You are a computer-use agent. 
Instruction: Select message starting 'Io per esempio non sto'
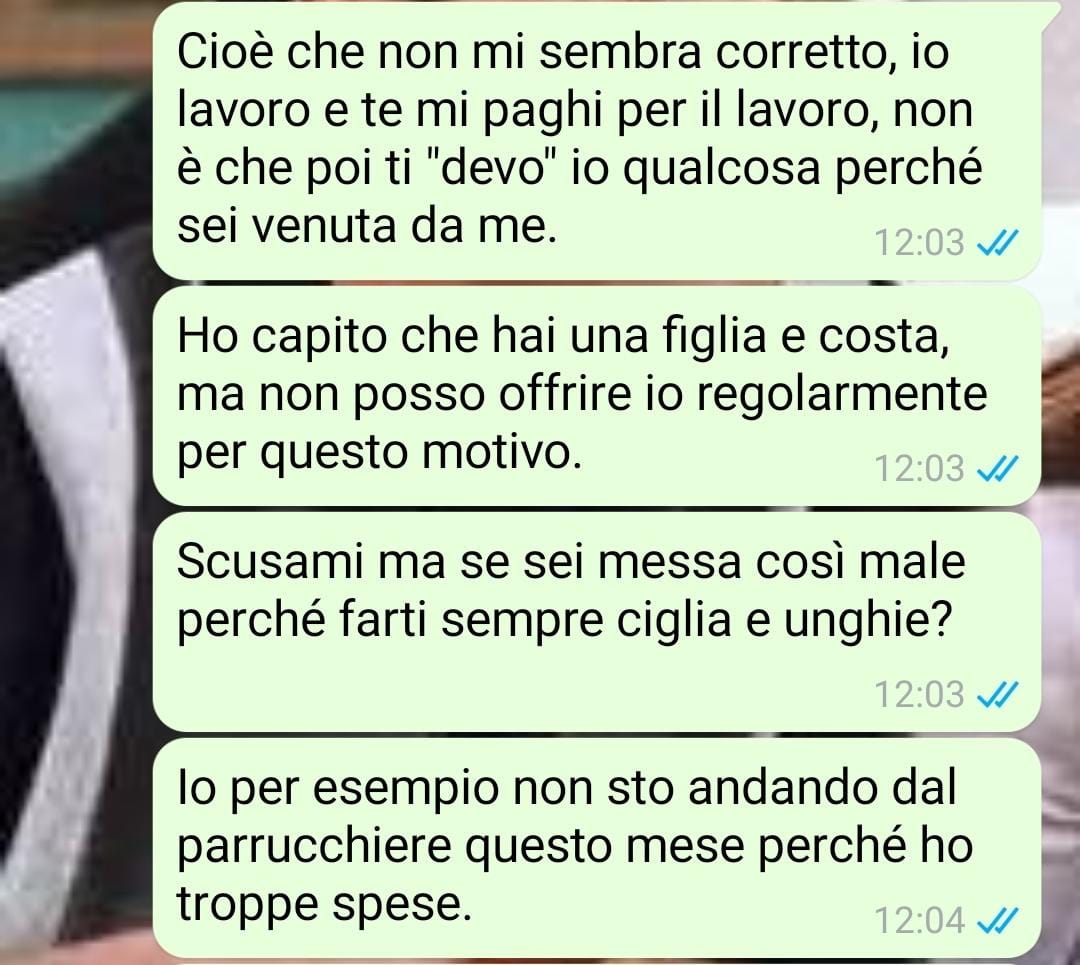click(x=596, y=848)
